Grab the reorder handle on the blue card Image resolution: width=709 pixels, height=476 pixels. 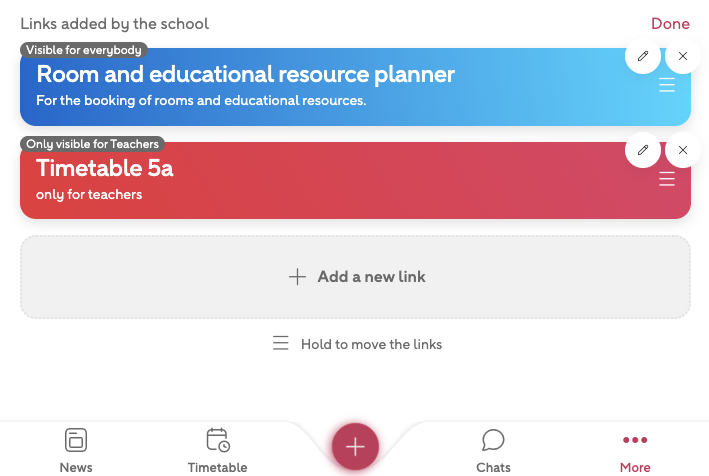[x=667, y=86]
